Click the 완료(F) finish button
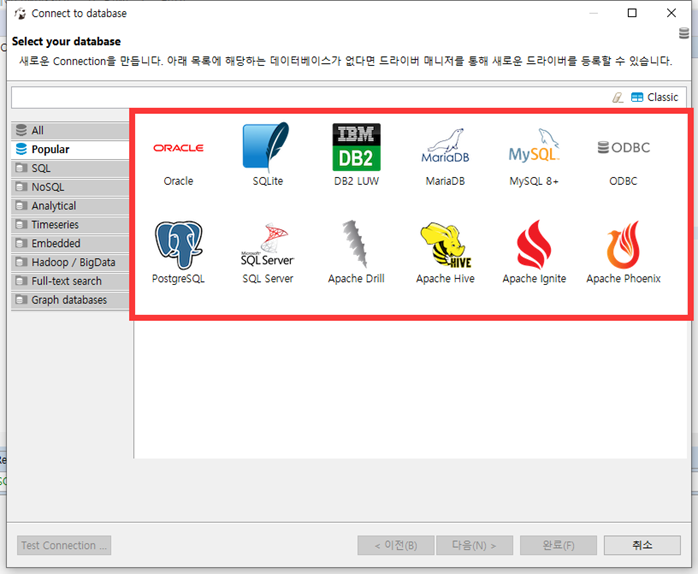Screen dimensions: 698x574 click(x=558, y=545)
